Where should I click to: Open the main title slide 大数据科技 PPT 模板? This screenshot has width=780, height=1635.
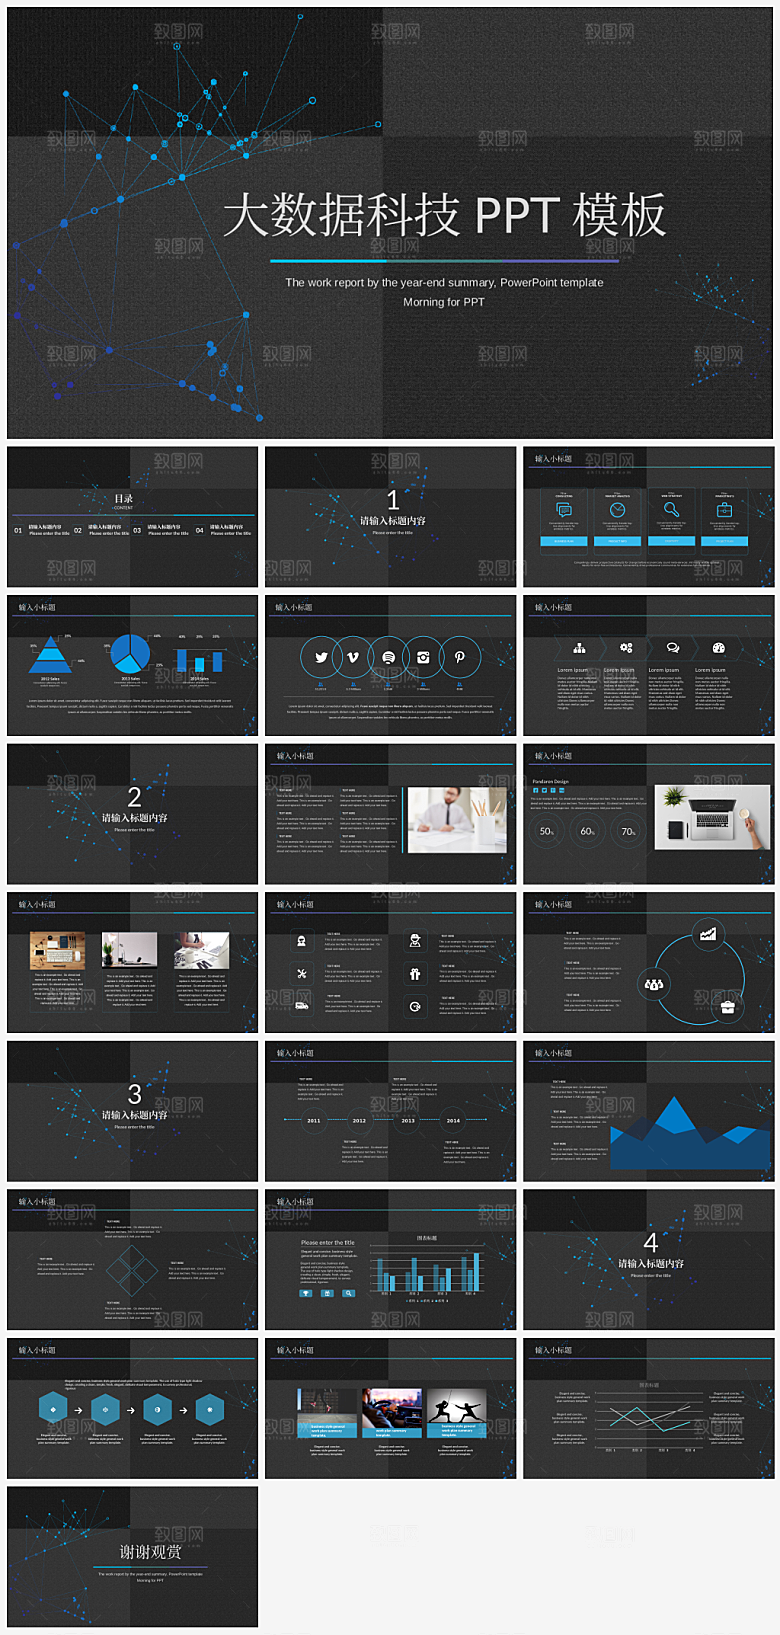[x=390, y=224]
